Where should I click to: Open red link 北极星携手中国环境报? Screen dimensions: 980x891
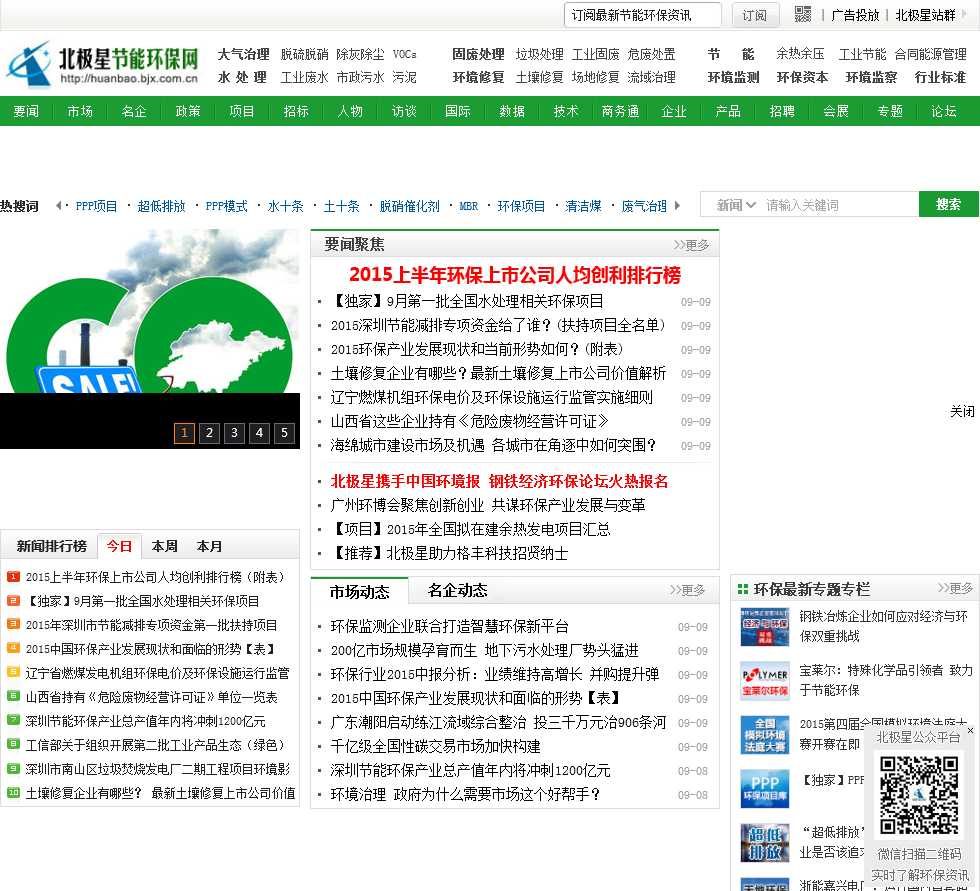(x=499, y=481)
